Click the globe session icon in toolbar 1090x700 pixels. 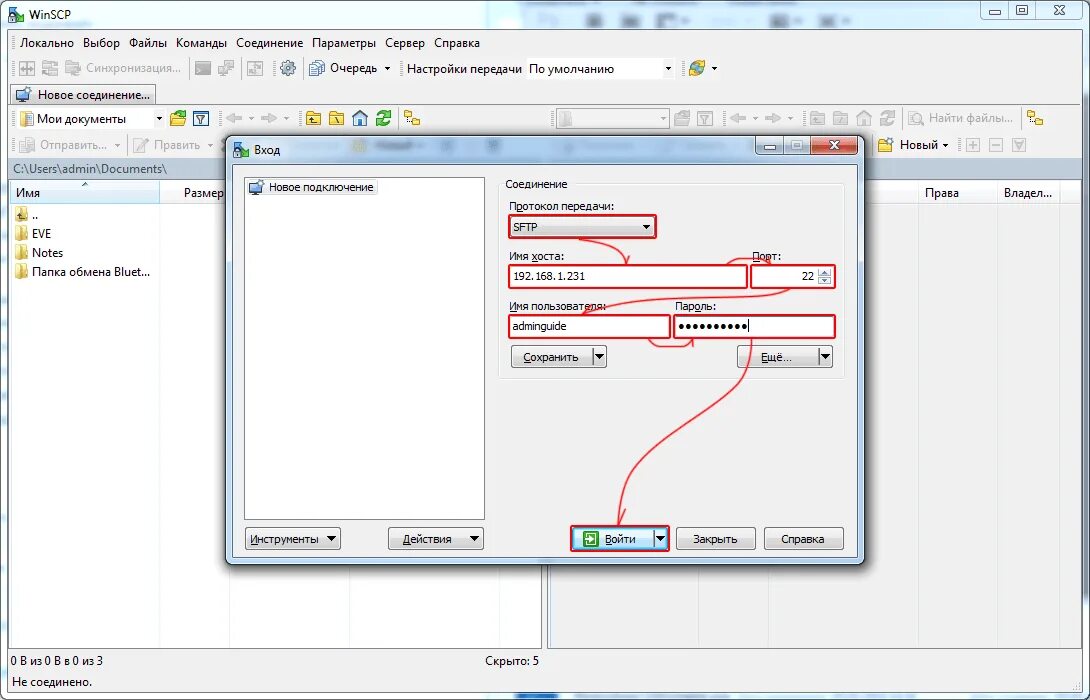click(x=697, y=68)
